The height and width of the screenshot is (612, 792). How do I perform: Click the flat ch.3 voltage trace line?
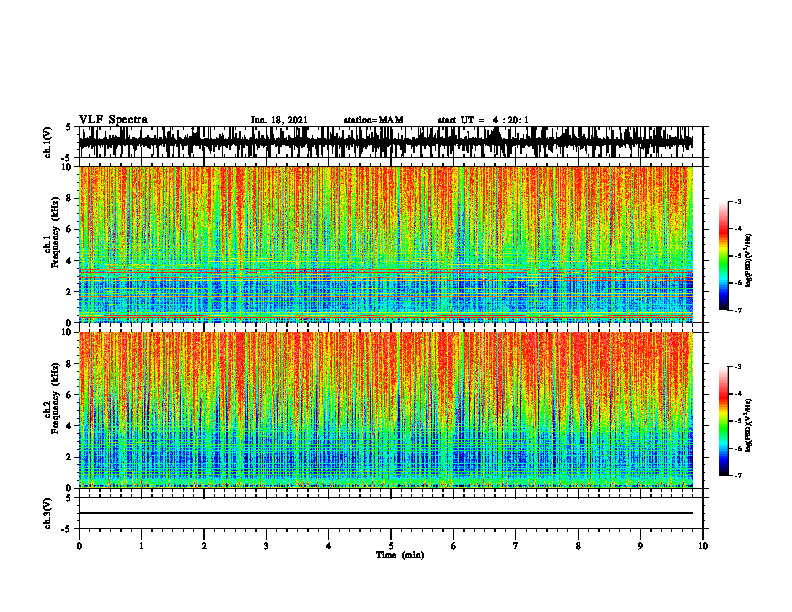point(386,513)
